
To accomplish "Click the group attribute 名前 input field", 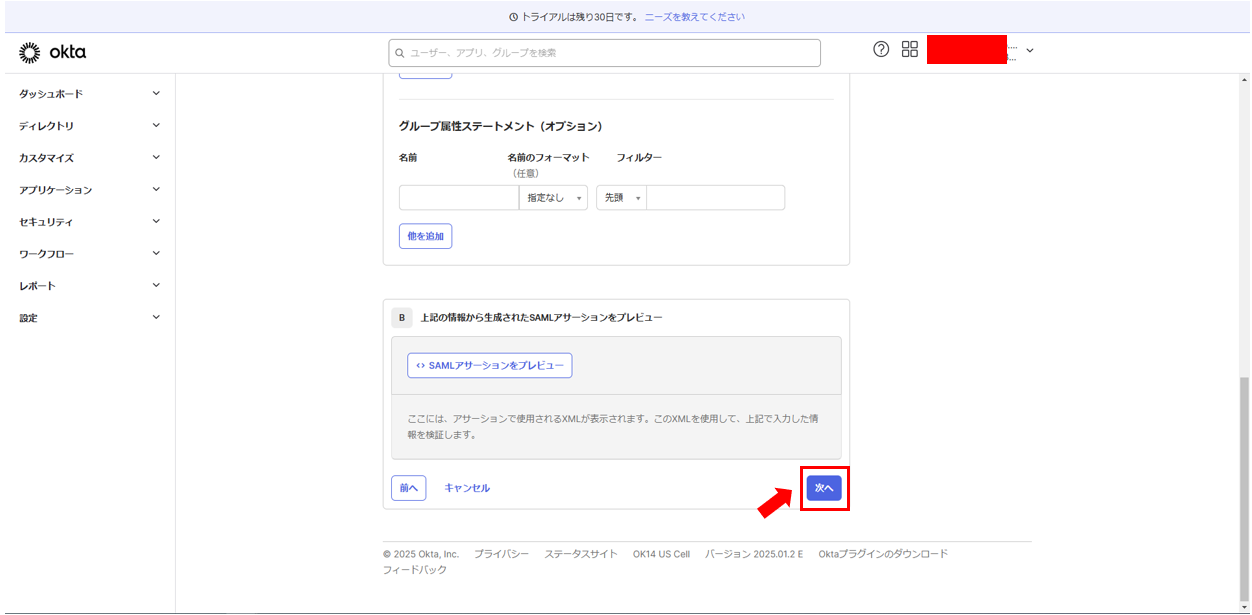I will [x=458, y=198].
